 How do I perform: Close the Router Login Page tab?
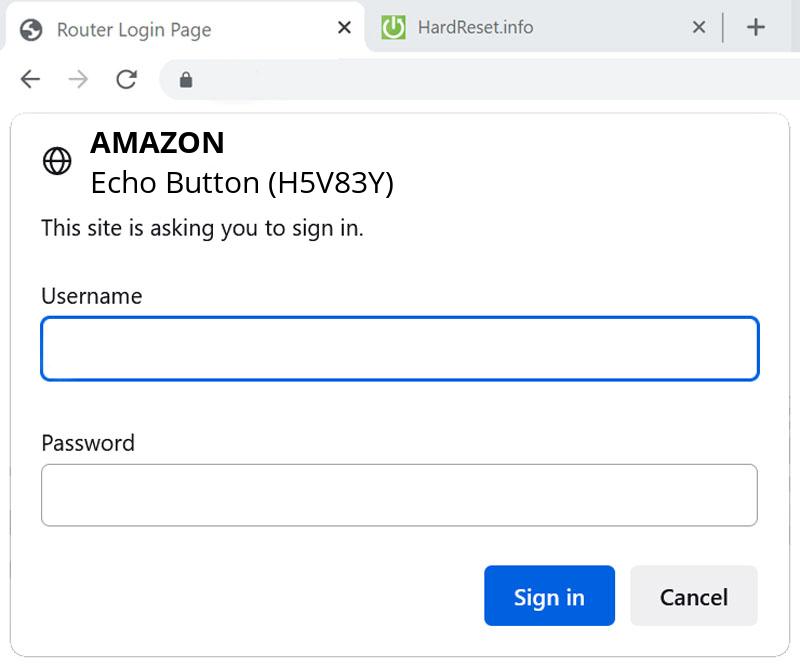[x=343, y=28]
